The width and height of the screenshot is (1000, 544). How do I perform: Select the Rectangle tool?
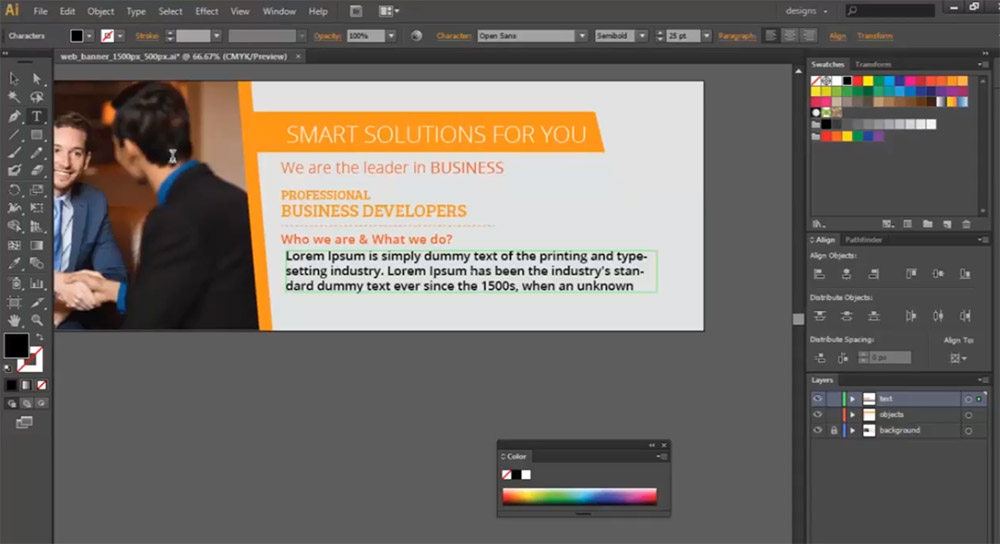(x=37, y=135)
